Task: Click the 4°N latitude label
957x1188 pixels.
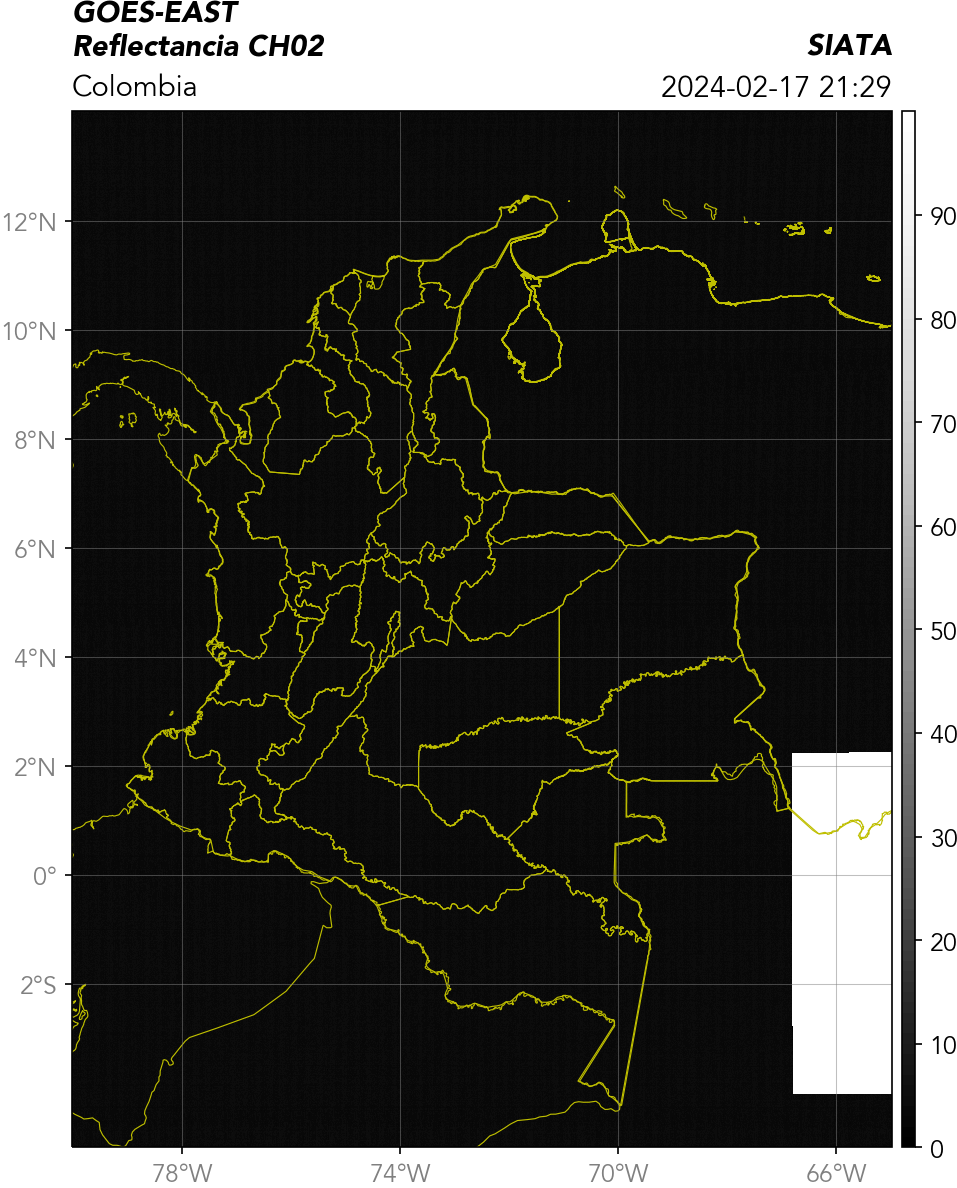Action: [36, 658]
